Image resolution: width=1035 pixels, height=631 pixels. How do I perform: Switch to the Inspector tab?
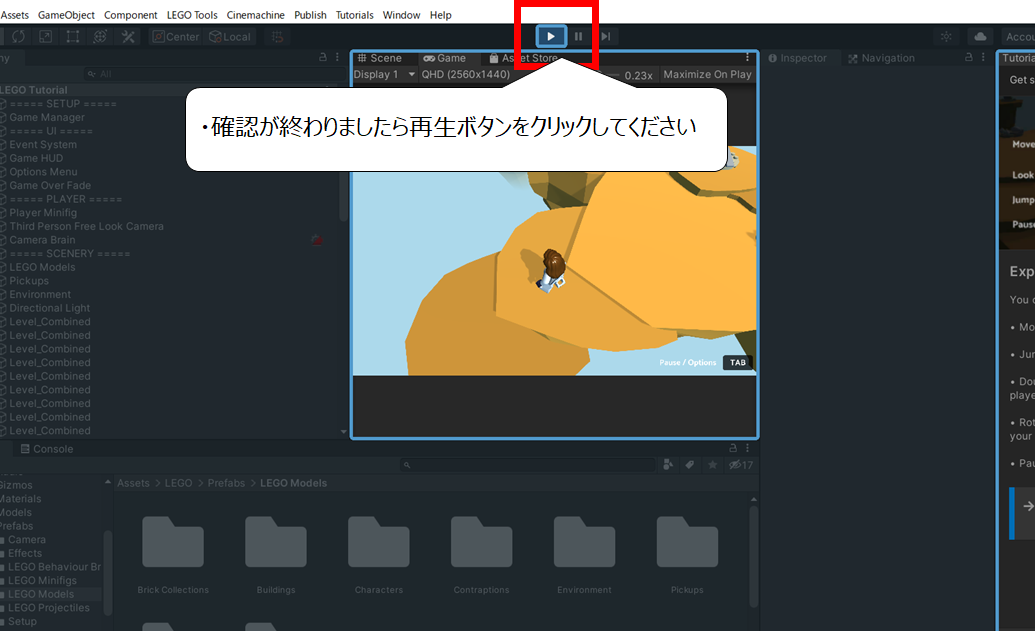click(797, 58)
